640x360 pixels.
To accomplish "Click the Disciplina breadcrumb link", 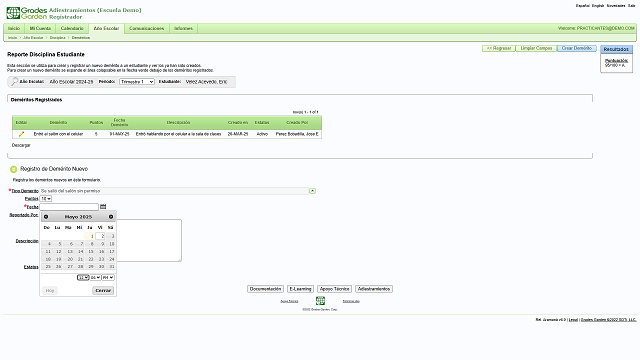I will pyautogui.click(x=58, y=38).
